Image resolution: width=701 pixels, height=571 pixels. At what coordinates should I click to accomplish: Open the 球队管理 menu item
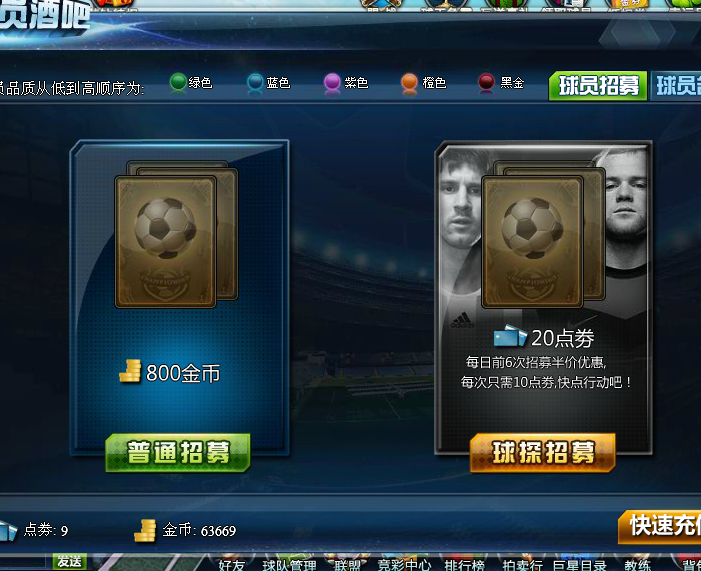(x=289, y=565)
